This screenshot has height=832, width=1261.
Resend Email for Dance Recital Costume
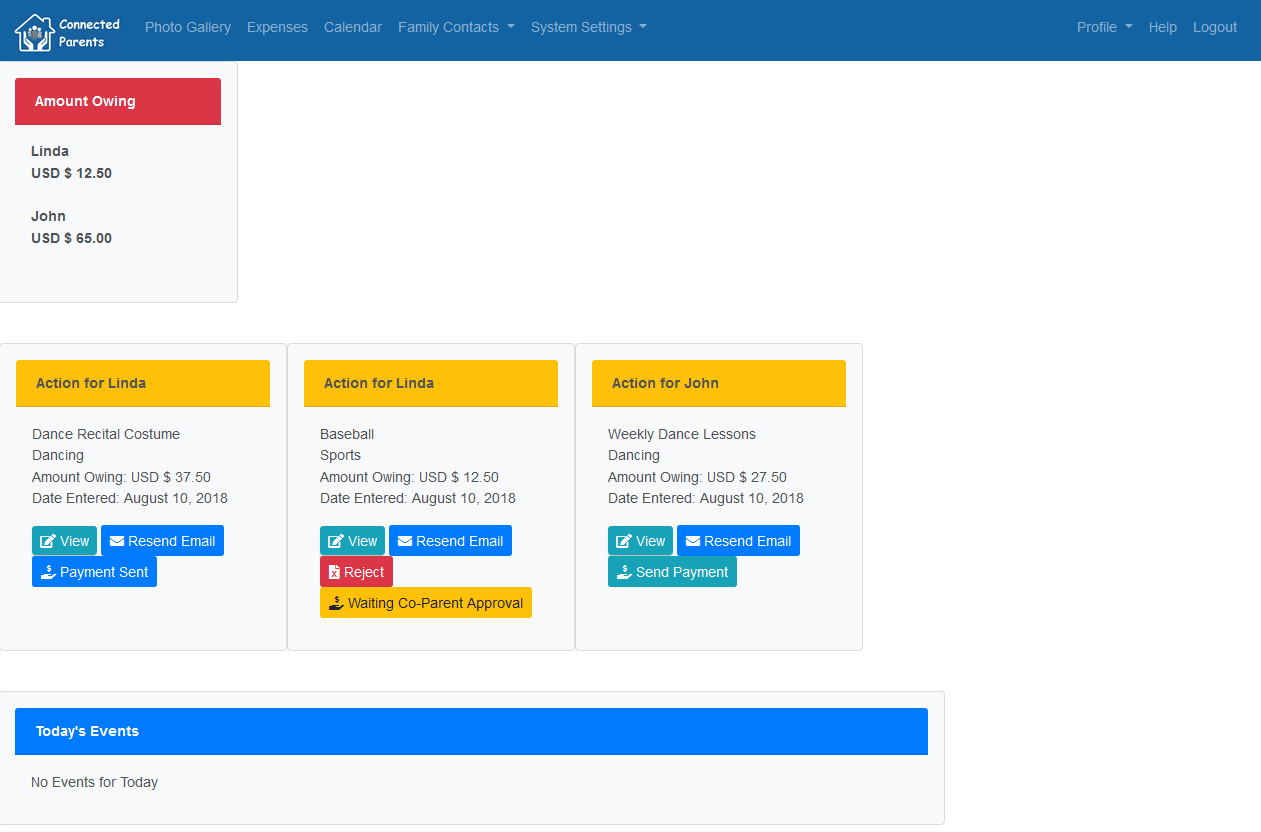click(162, 541)
